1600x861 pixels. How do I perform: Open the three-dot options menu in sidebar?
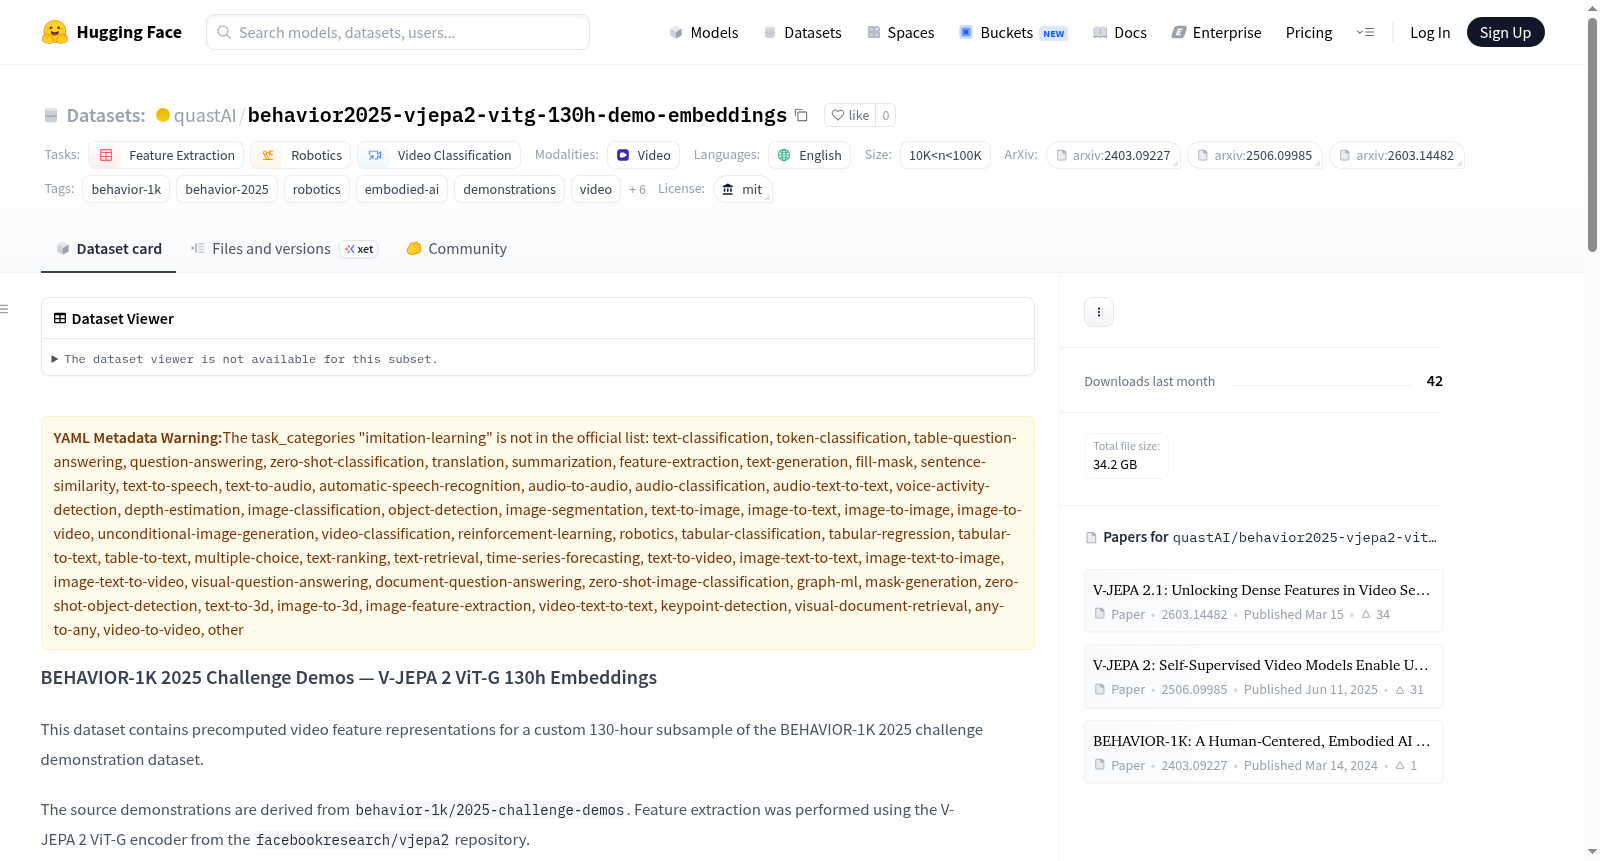click(1099, 312)
